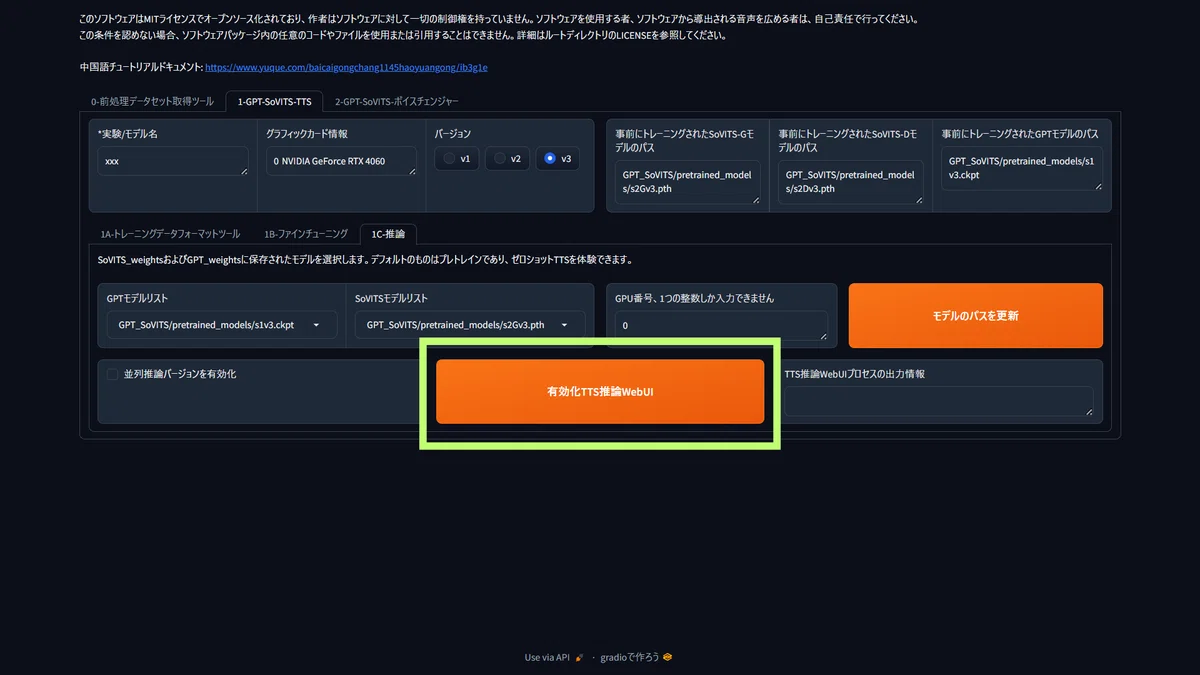Click the GPTモデルリスト dropdown arrow icon

pyautogui.click(x=317, y=325)
